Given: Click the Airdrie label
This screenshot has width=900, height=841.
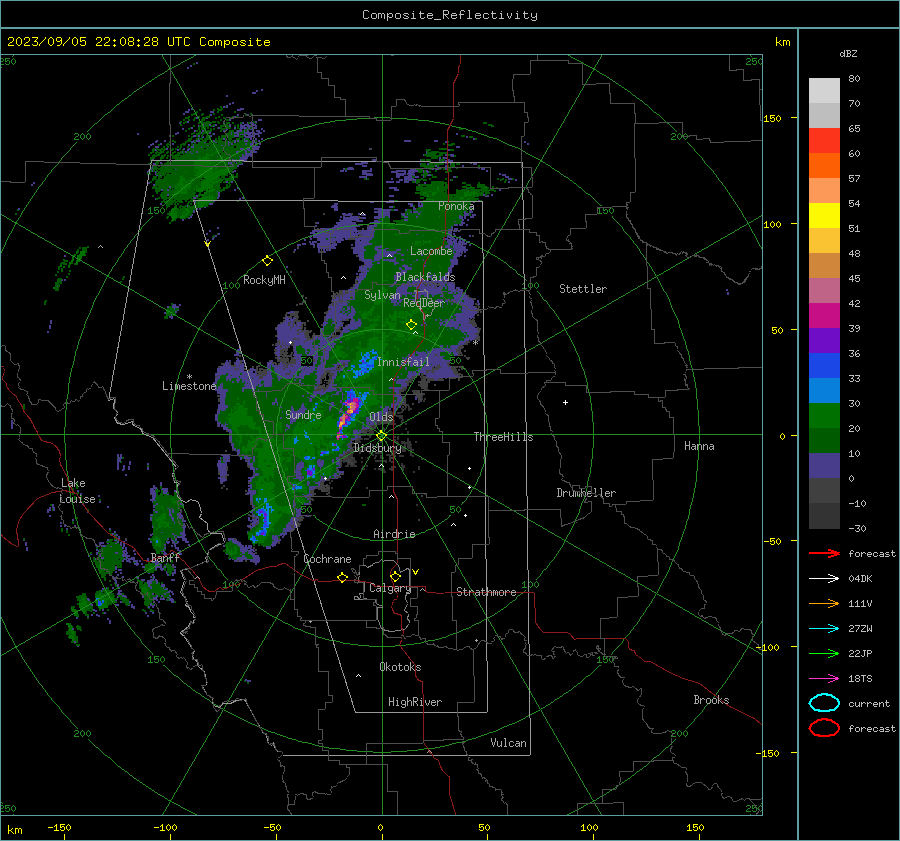Looking at the screenshot, I should pyautogui.click(x=394, y=534).
